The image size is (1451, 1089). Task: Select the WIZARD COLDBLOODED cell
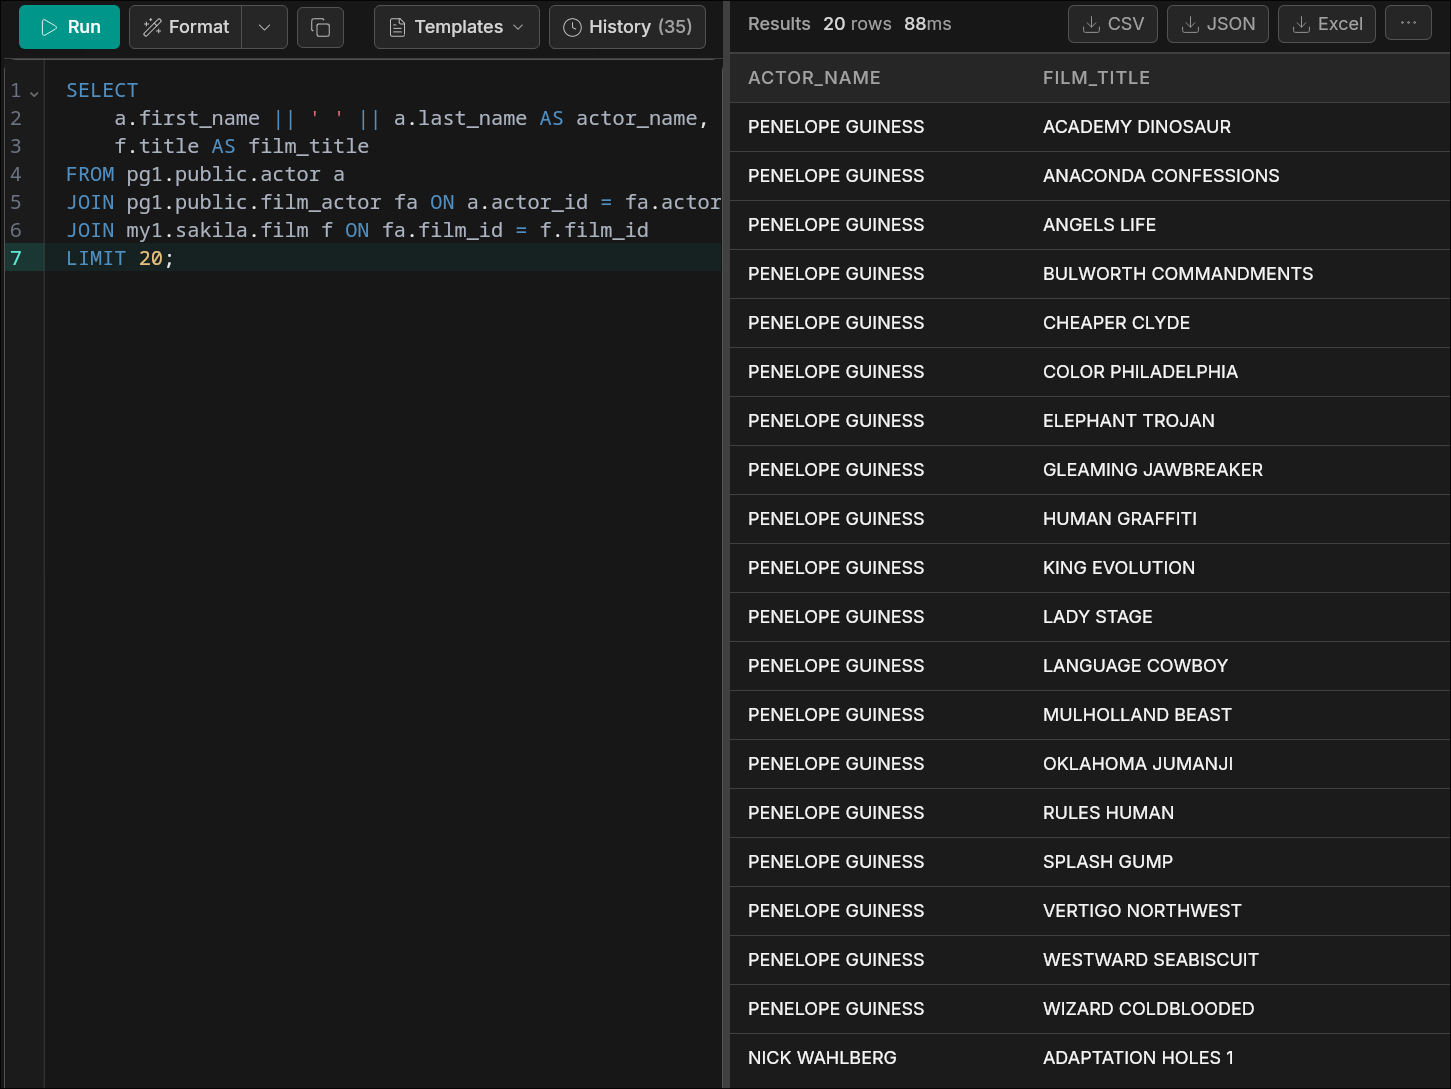[x=1148, y=1009]
